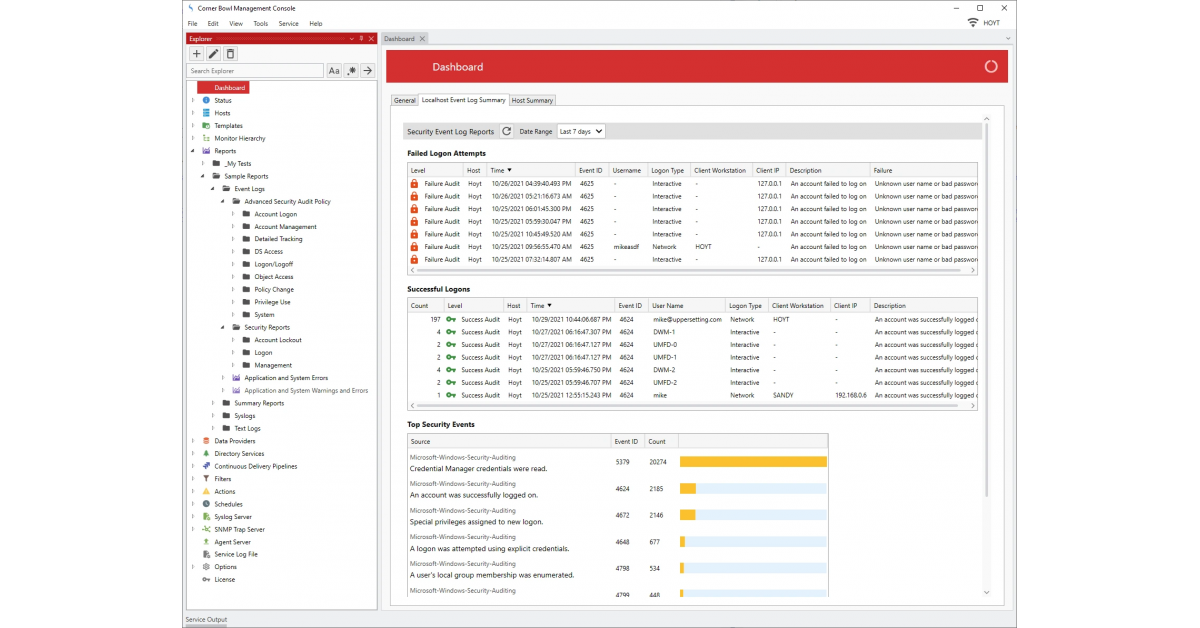Click the Credential Manager event count bar
This screenshot has width=1200, height=628.
point(753,462)
